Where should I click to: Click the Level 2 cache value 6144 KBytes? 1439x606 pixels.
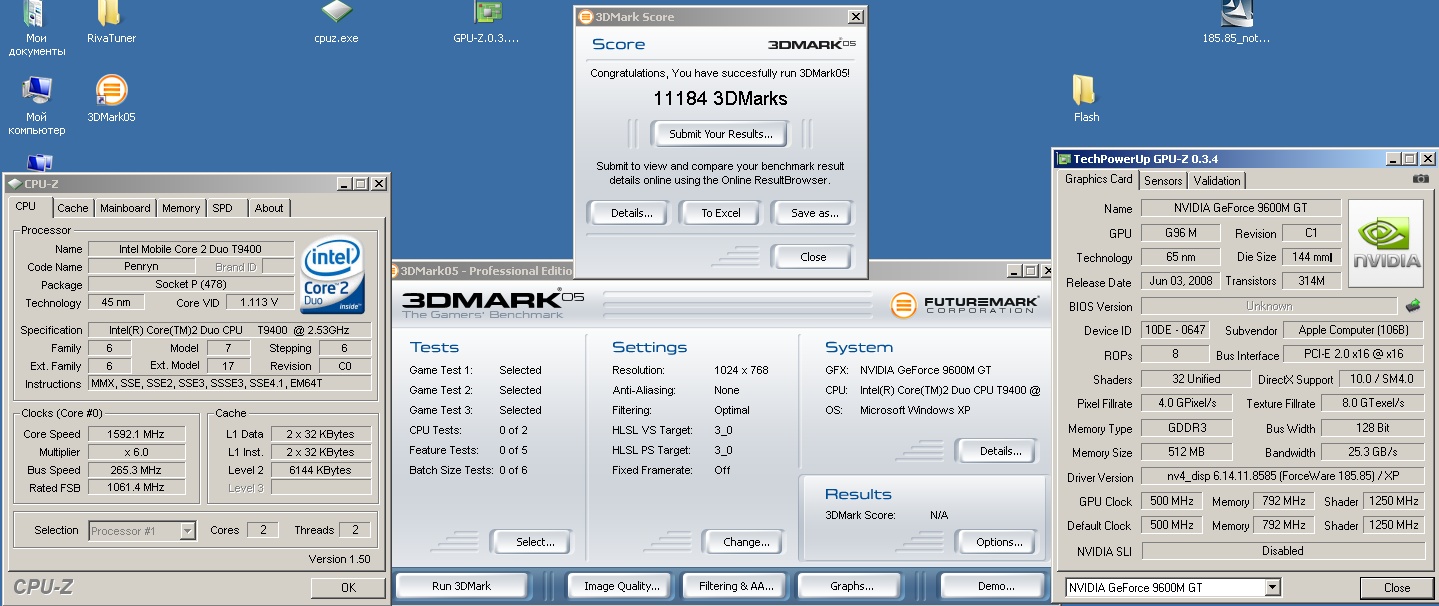(321, 470)
